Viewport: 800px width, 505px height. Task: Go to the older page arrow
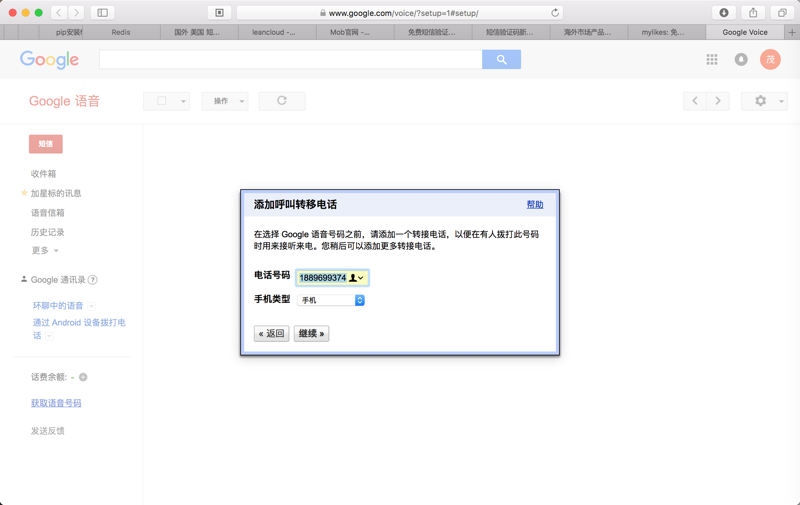click(x=718, y=101)
